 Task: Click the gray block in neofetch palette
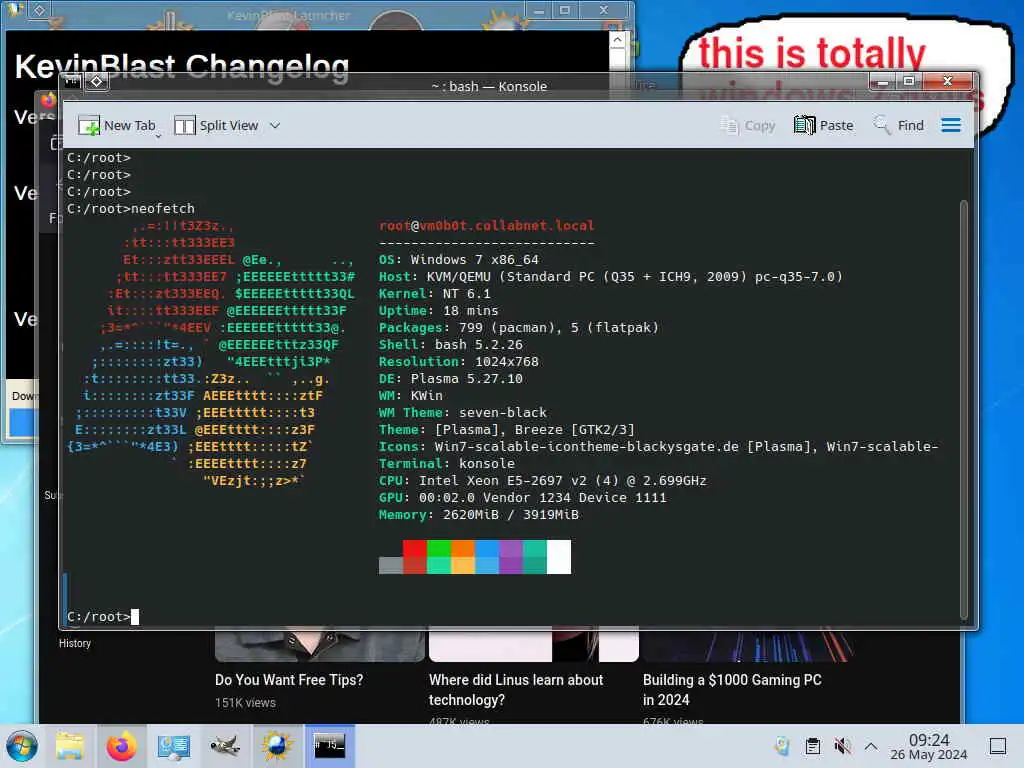click(391, 565)
